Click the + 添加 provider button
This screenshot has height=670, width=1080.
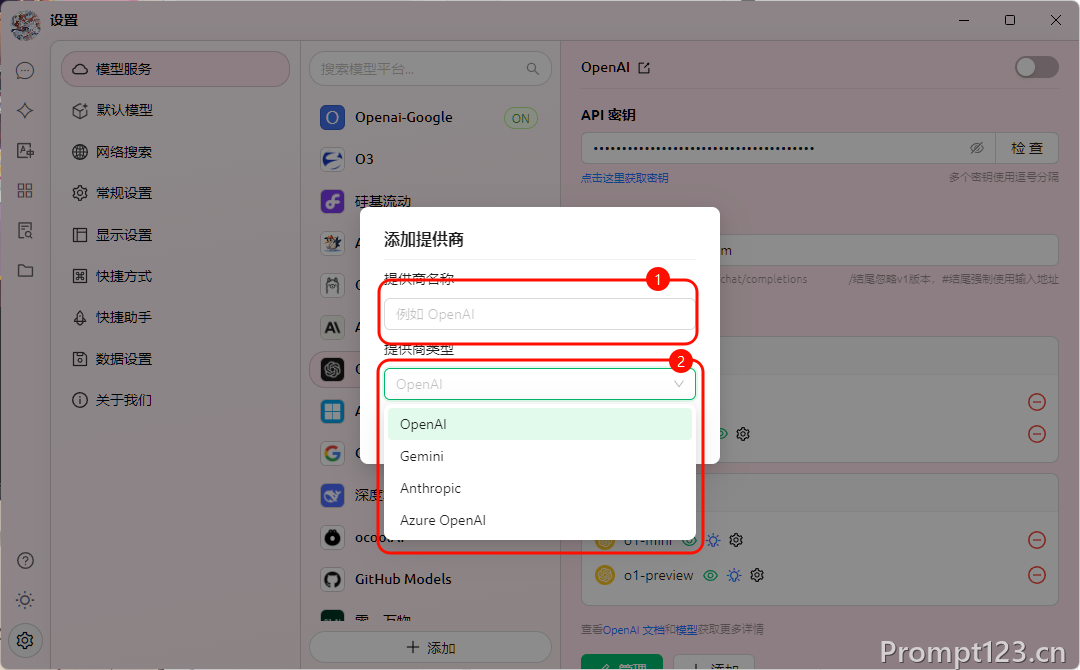[430, 647]
